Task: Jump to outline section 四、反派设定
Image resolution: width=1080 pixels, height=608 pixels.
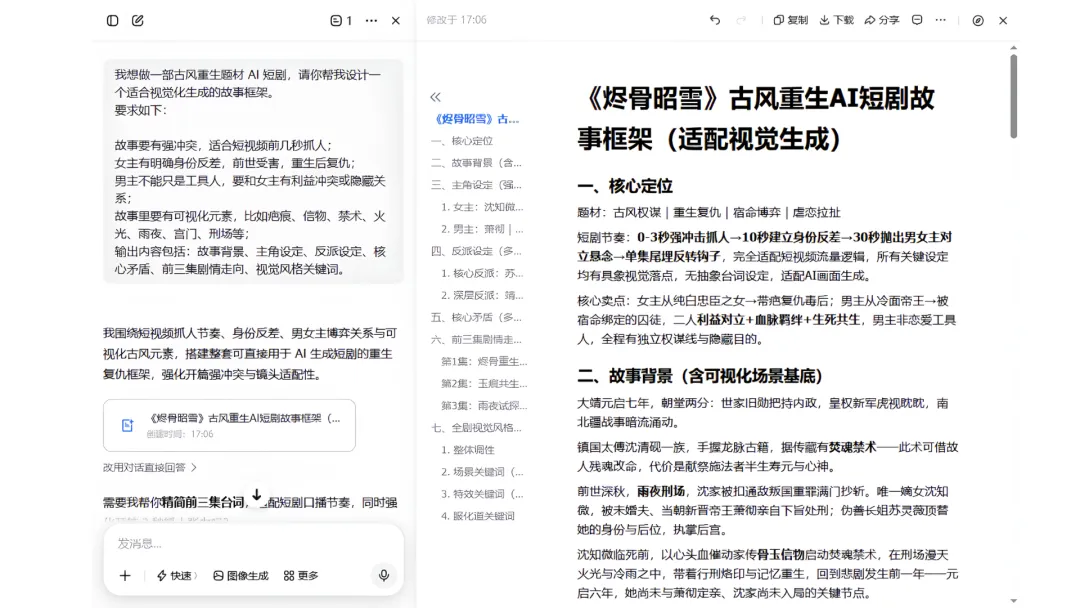Action: point(477,251)
